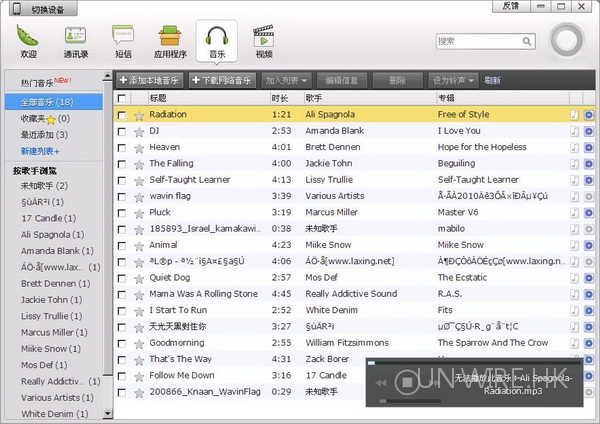This screenshot has height=424, width=600.
Task: Check the box next to Quiet Dog
Action: [122, 278]
